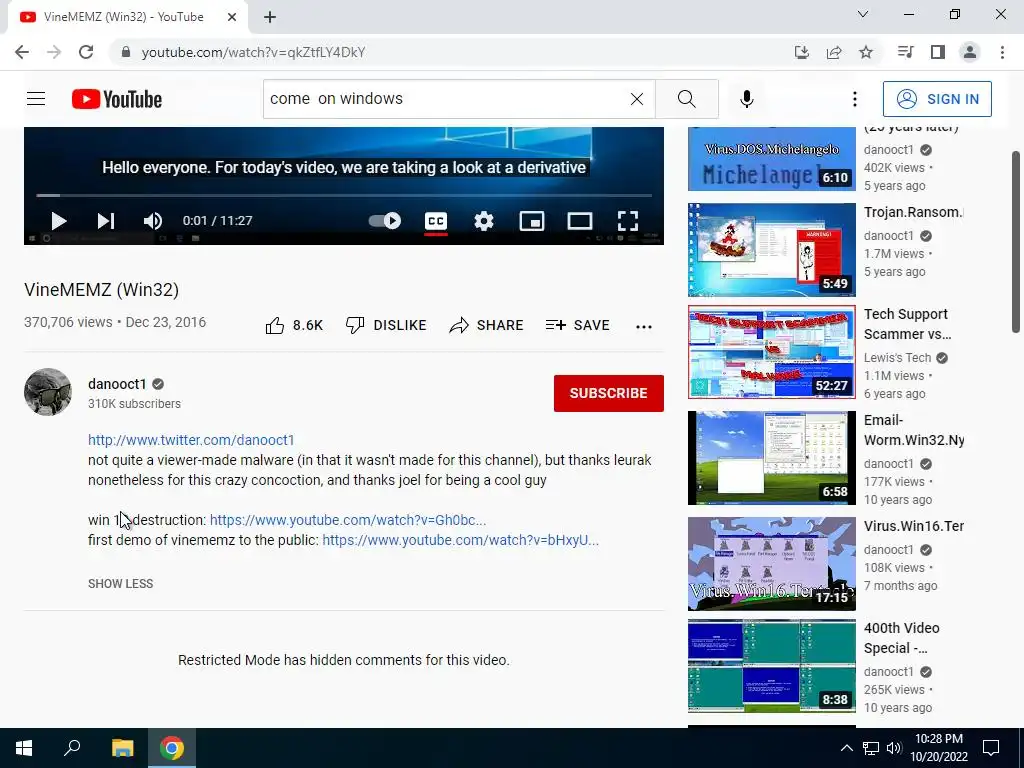Open the twitter.com/danooct1 link
The height and width of the screenshot is (768, 1024).
point(191,440)
